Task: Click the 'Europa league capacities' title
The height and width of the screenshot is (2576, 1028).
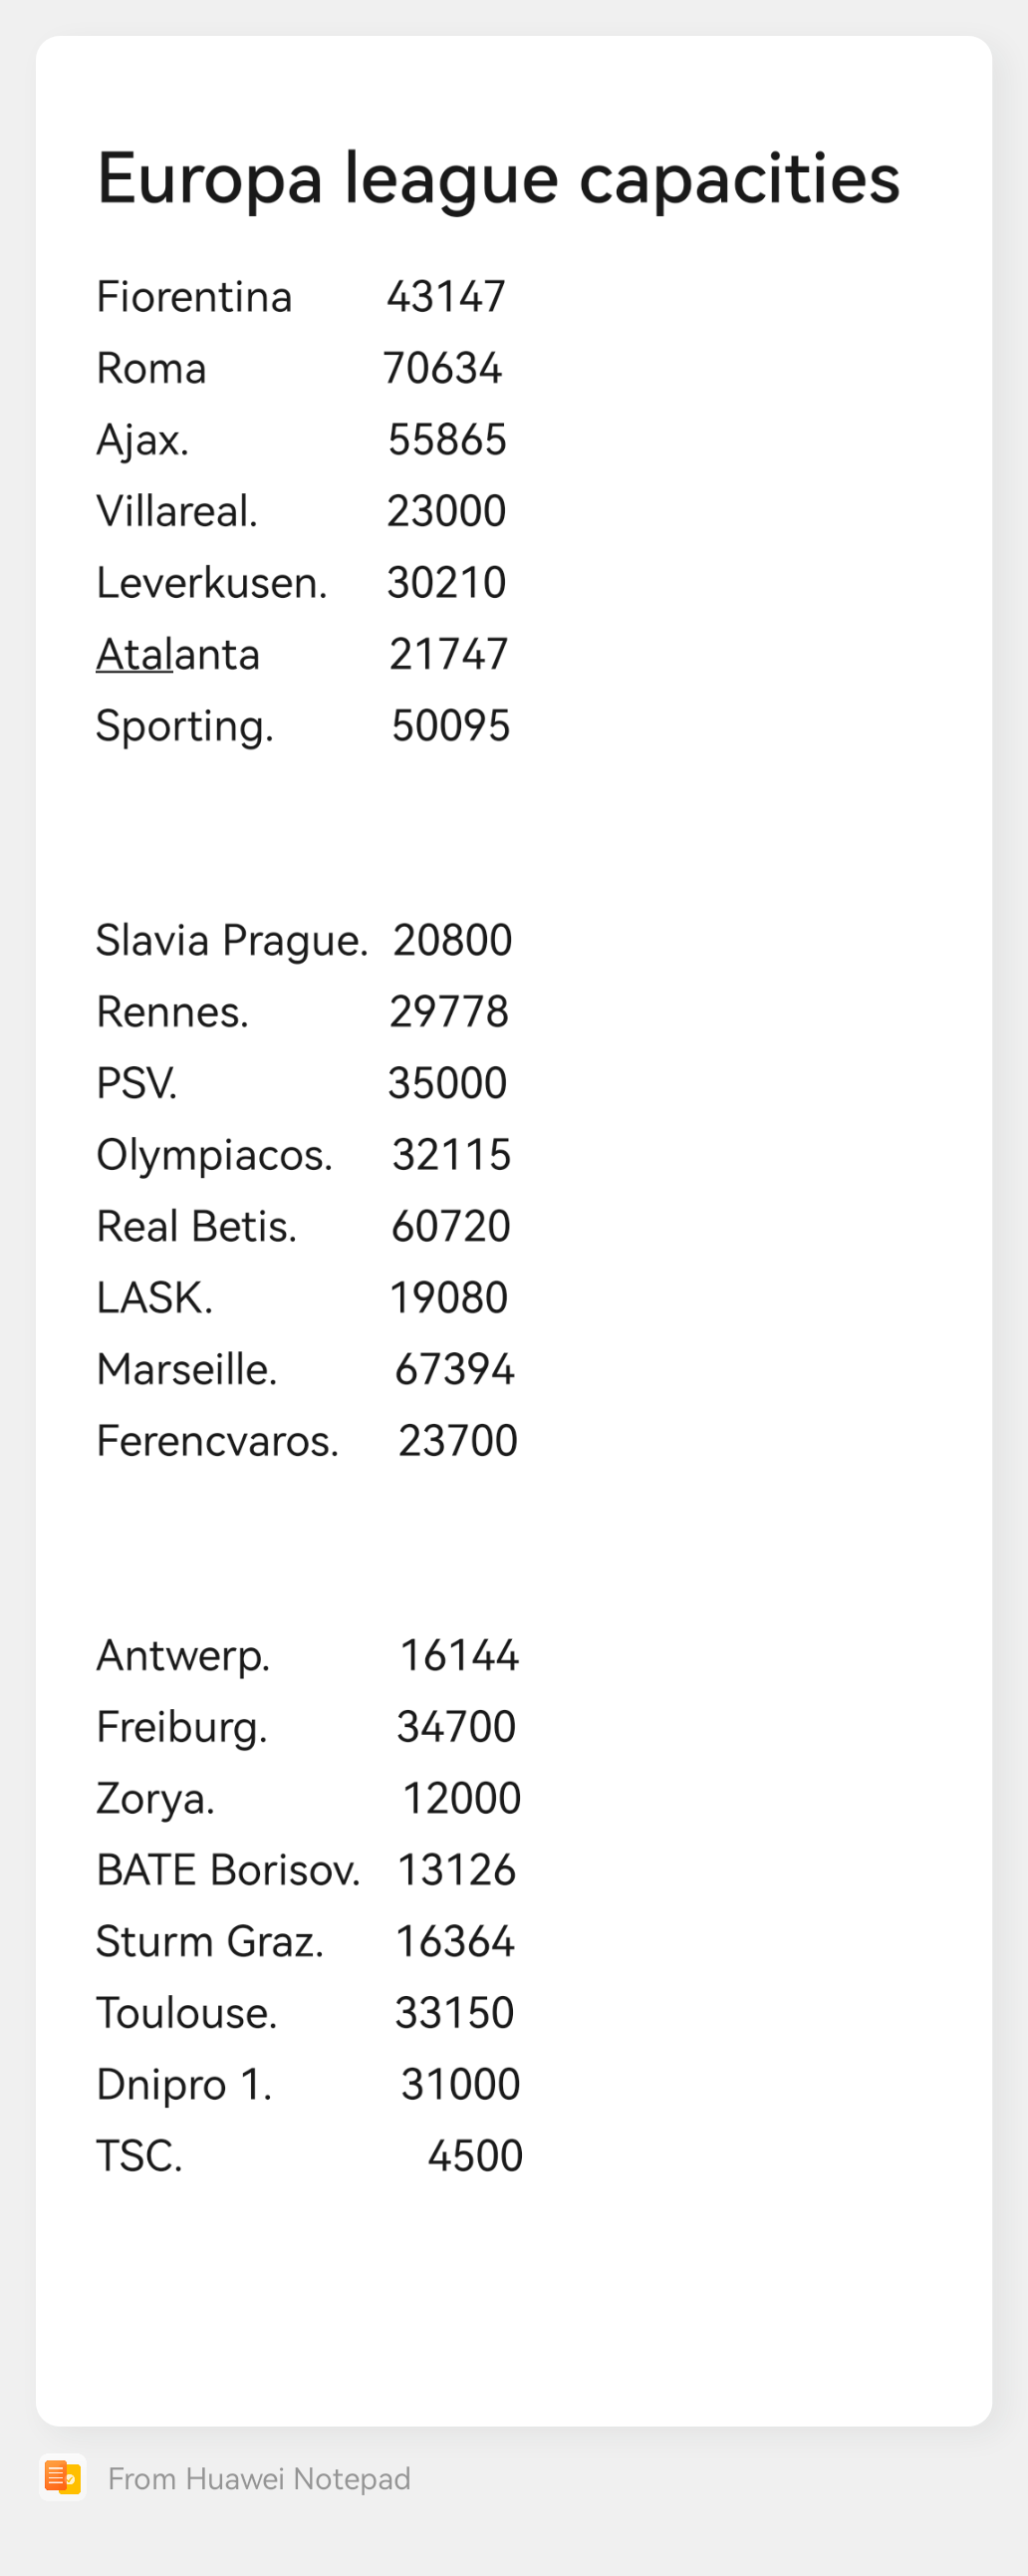Action: pyautogui.click(x=498, y=178)
